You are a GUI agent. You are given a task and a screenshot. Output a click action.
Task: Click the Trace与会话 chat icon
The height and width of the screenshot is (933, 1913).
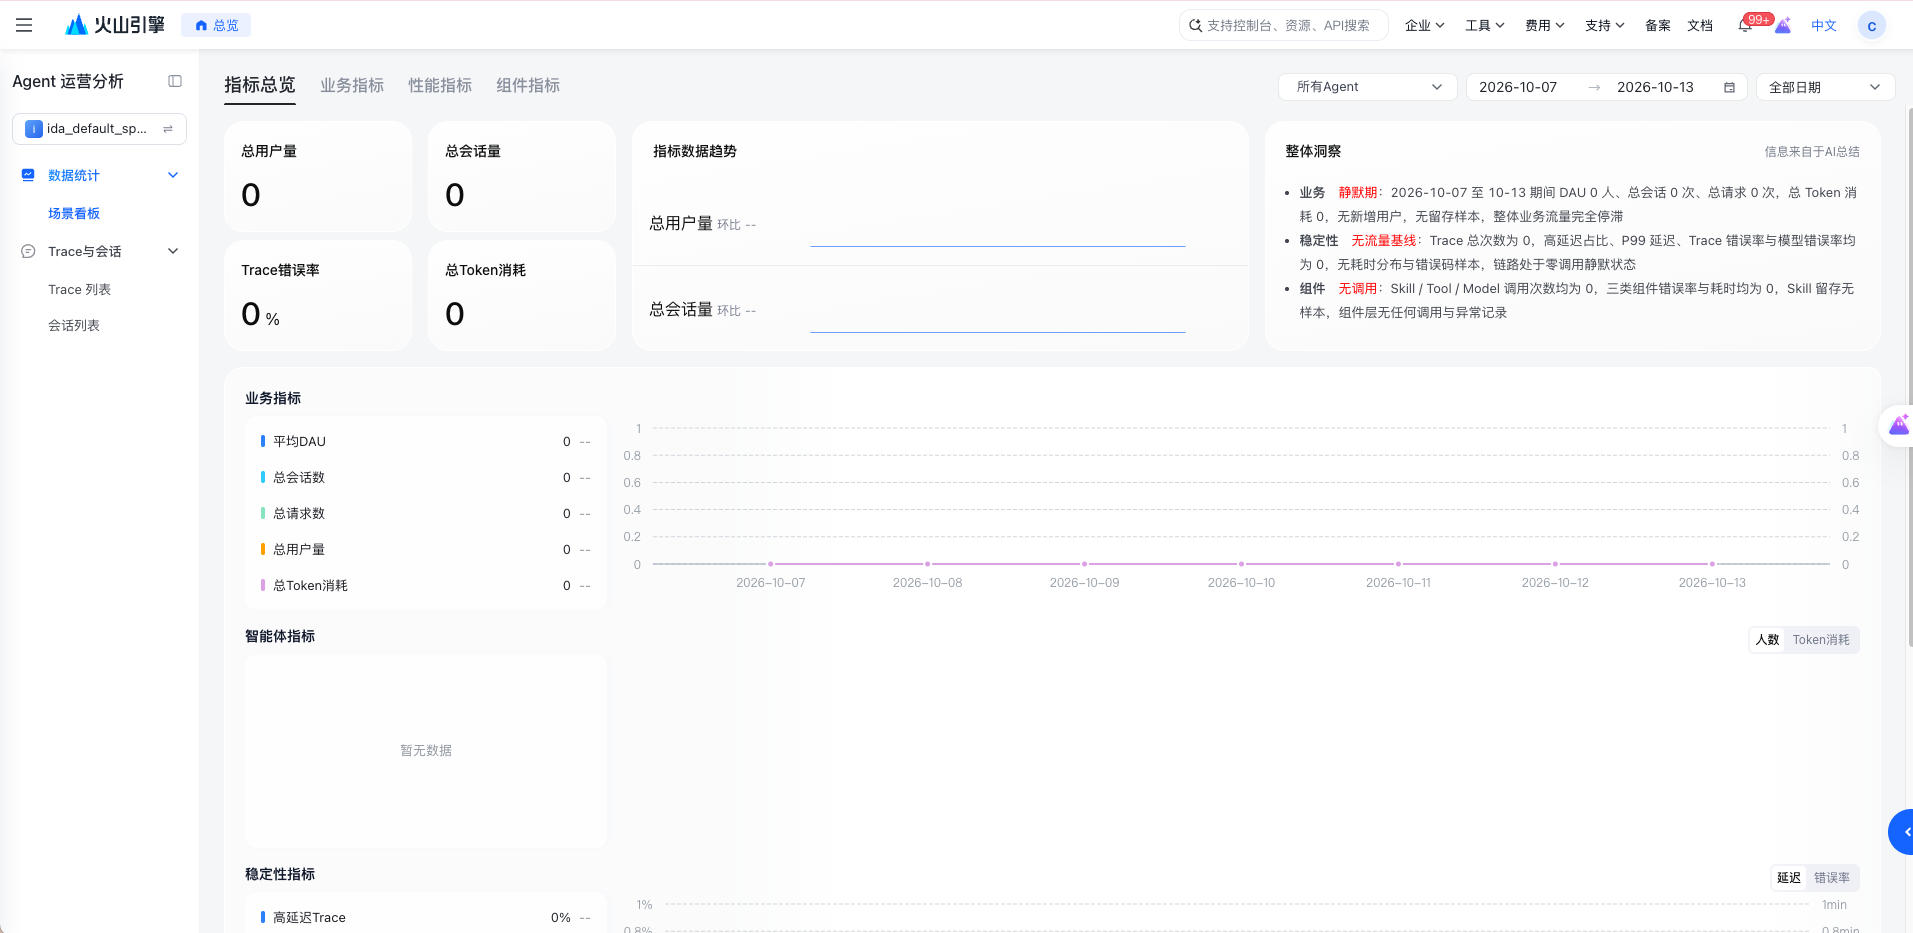(x=28, y=251)
